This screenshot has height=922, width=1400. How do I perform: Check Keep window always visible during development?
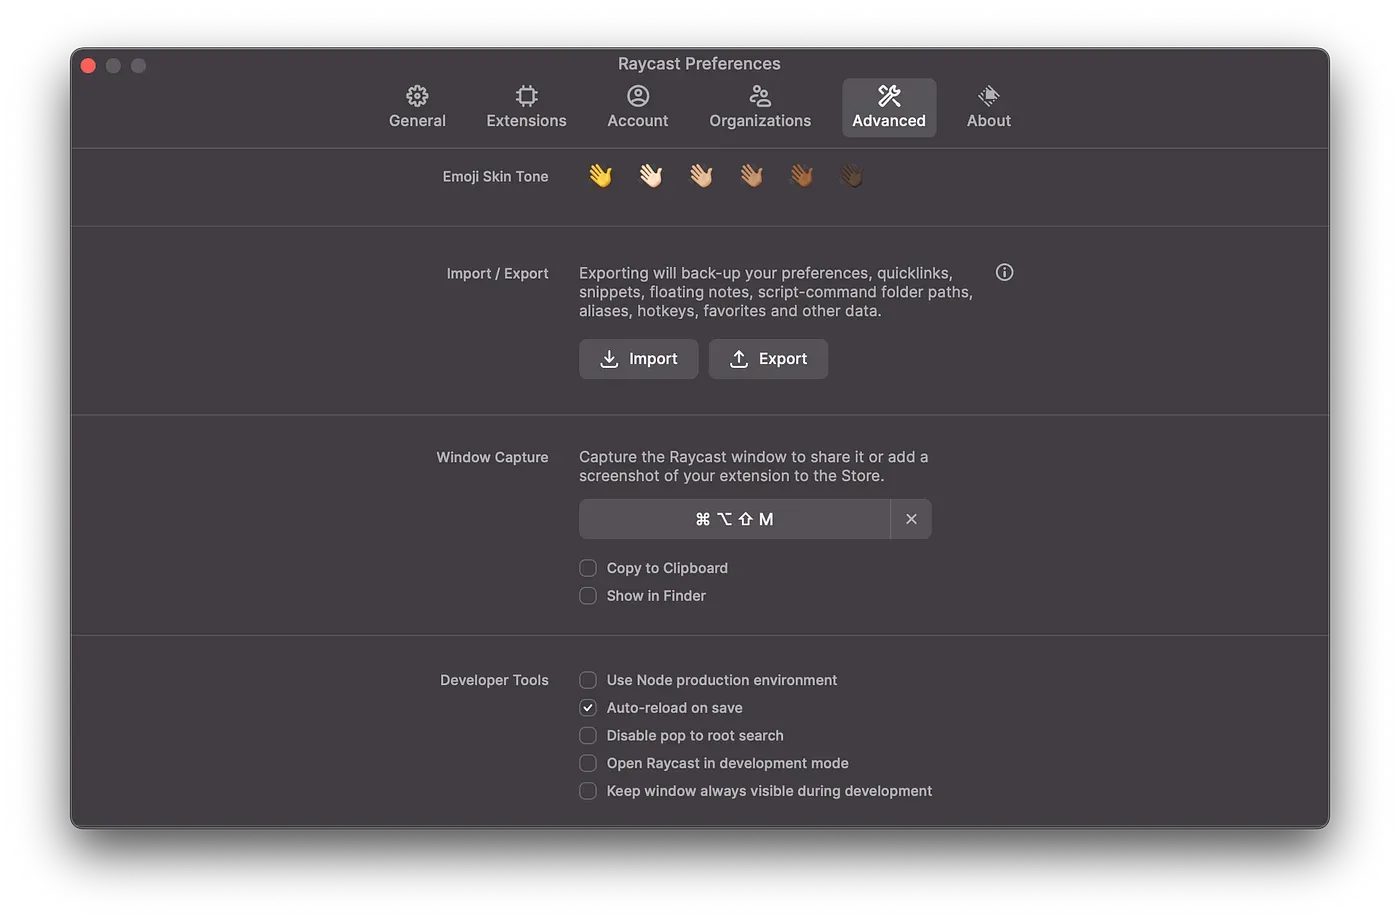(x=588, y=791)
